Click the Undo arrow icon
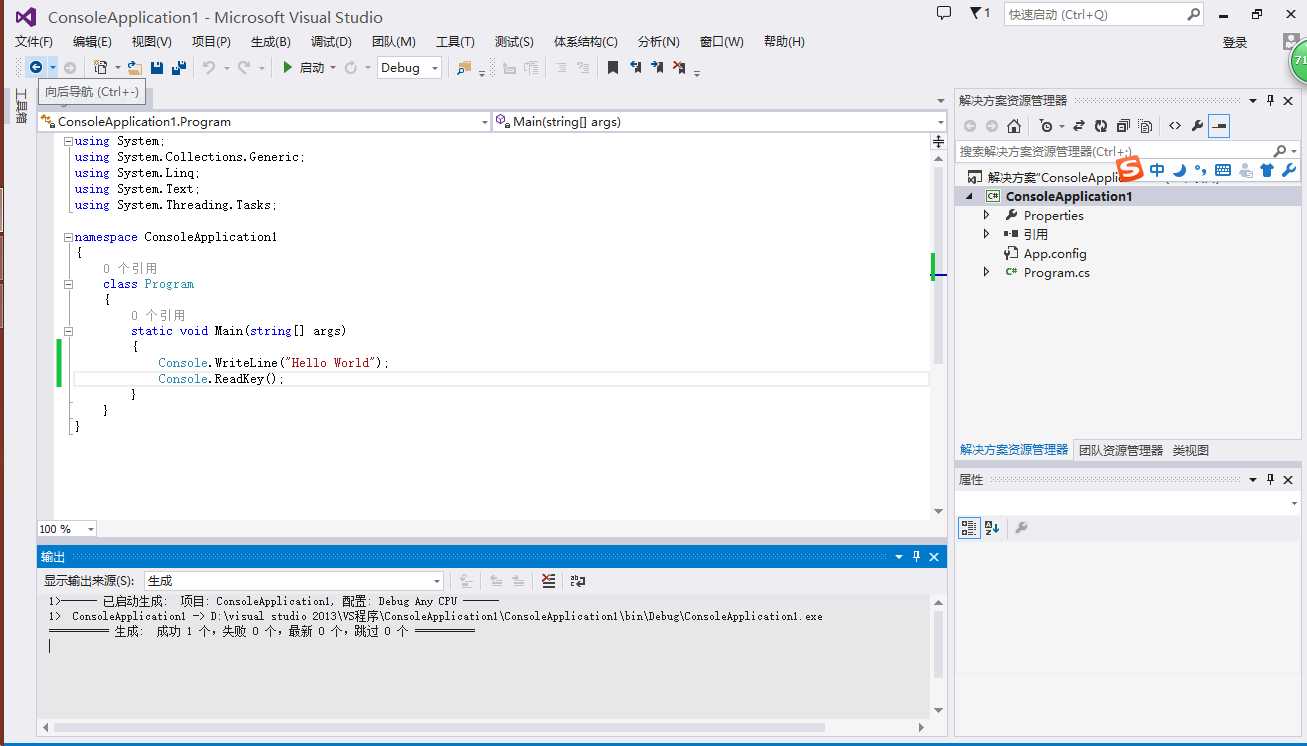The image size is (1307, 746). pyautogui.click(x=209, y=68)
